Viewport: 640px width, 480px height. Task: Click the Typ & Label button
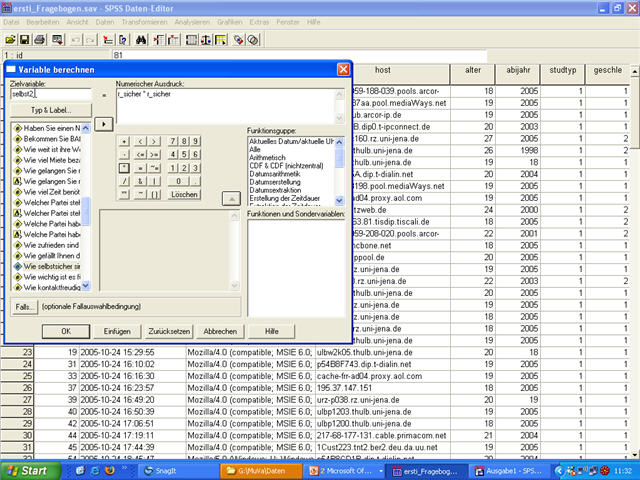point(49,109)
